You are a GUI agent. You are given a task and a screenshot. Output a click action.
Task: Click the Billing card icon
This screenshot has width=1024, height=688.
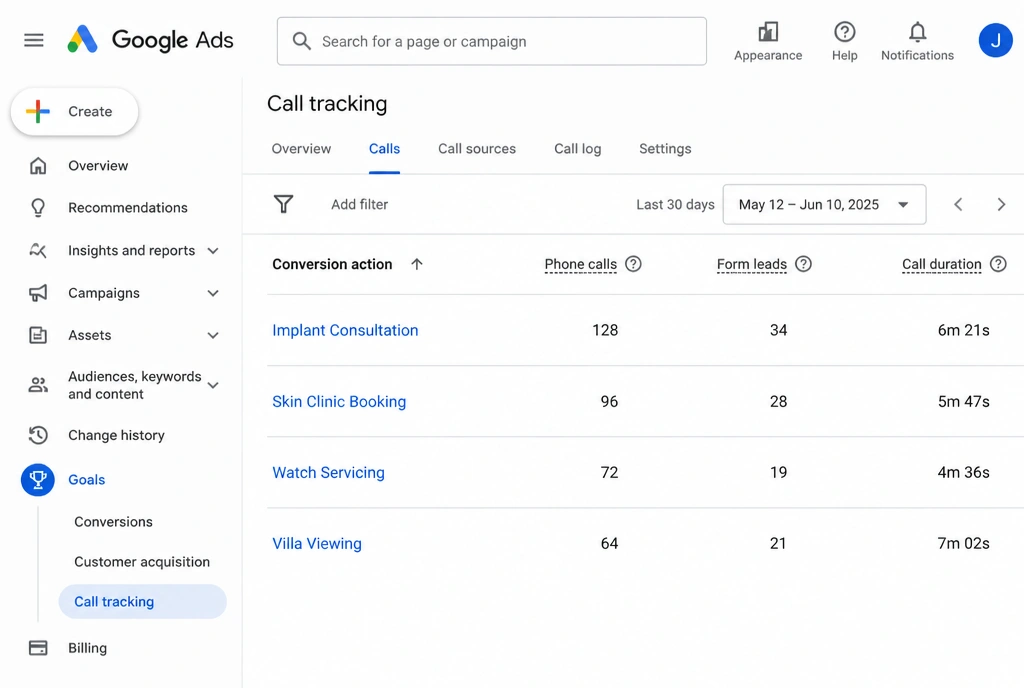[x=38, y=648]
